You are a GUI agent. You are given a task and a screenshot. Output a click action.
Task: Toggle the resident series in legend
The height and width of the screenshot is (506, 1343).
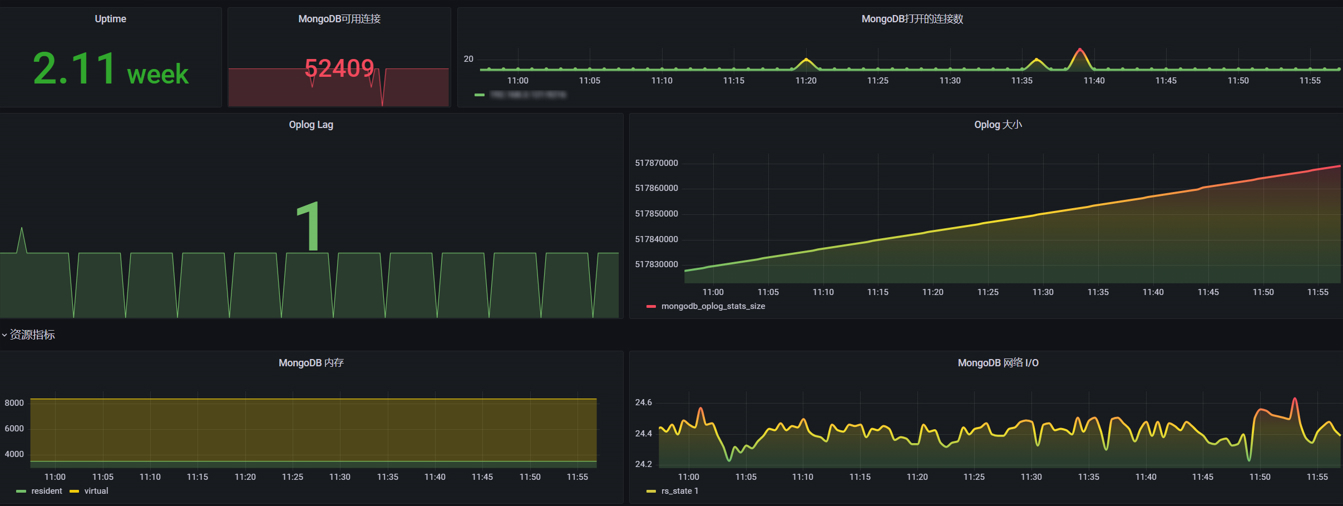[46, 491]
